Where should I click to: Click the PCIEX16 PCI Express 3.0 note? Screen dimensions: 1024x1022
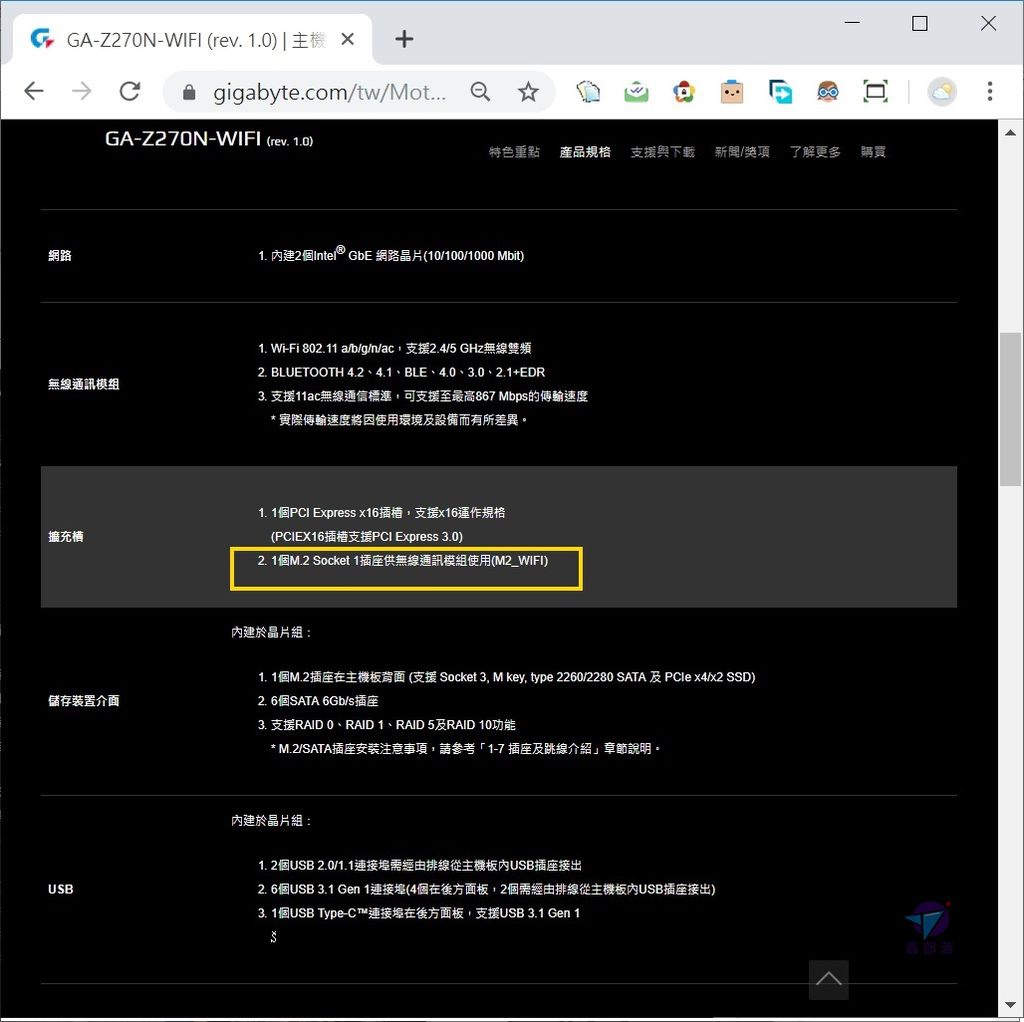tap(366, 536)
